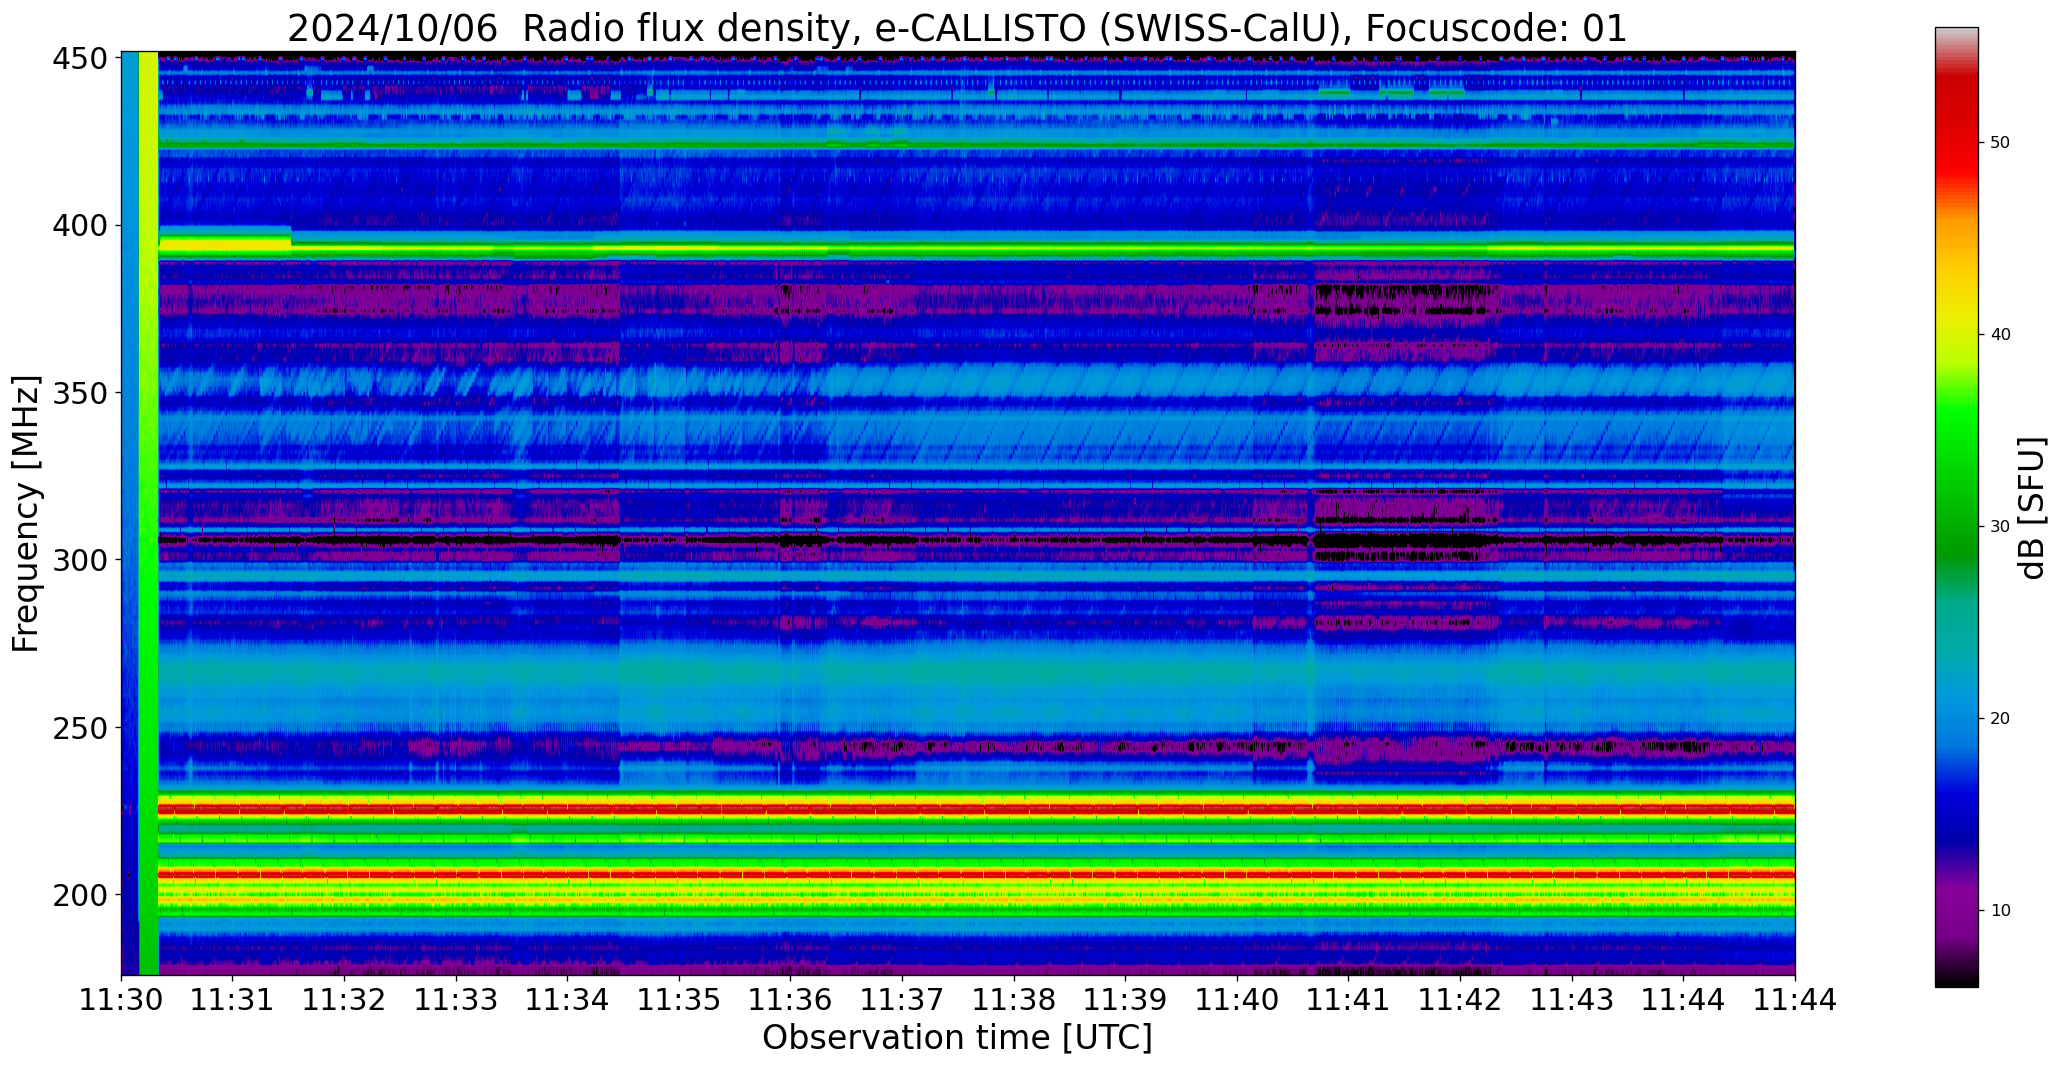
Task: Click the 11:32 time tick label
Action: click(345, 999)
